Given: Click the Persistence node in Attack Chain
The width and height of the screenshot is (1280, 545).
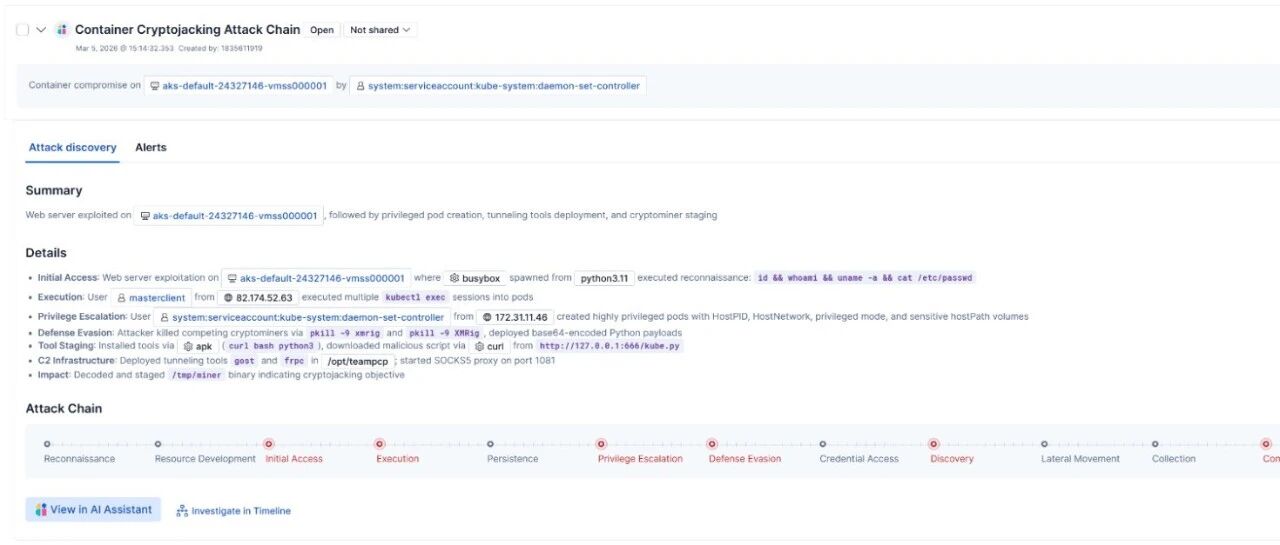Looking at the screenshot, I should click(490, 444).
